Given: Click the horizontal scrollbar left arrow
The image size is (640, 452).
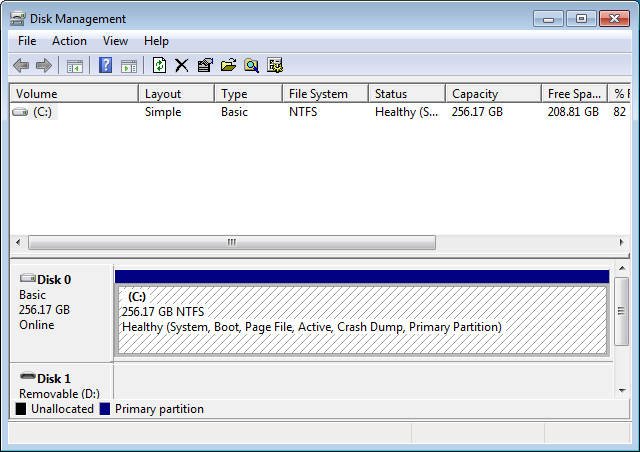Looking at the screenshot, I should point(18,242).
